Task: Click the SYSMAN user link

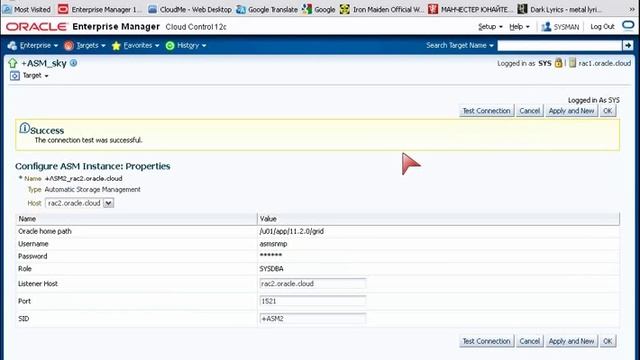Action: click(x=566, y=27)
